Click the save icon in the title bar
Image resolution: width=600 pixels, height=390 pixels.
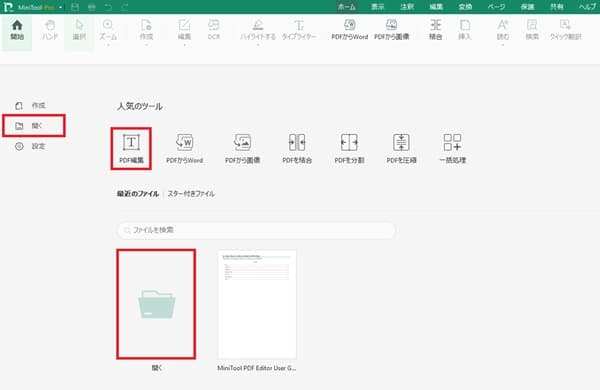[x=75, y=7]
